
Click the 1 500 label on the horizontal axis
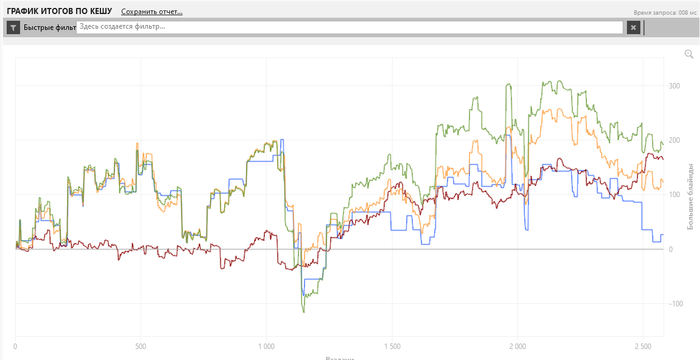click(392, 346)
